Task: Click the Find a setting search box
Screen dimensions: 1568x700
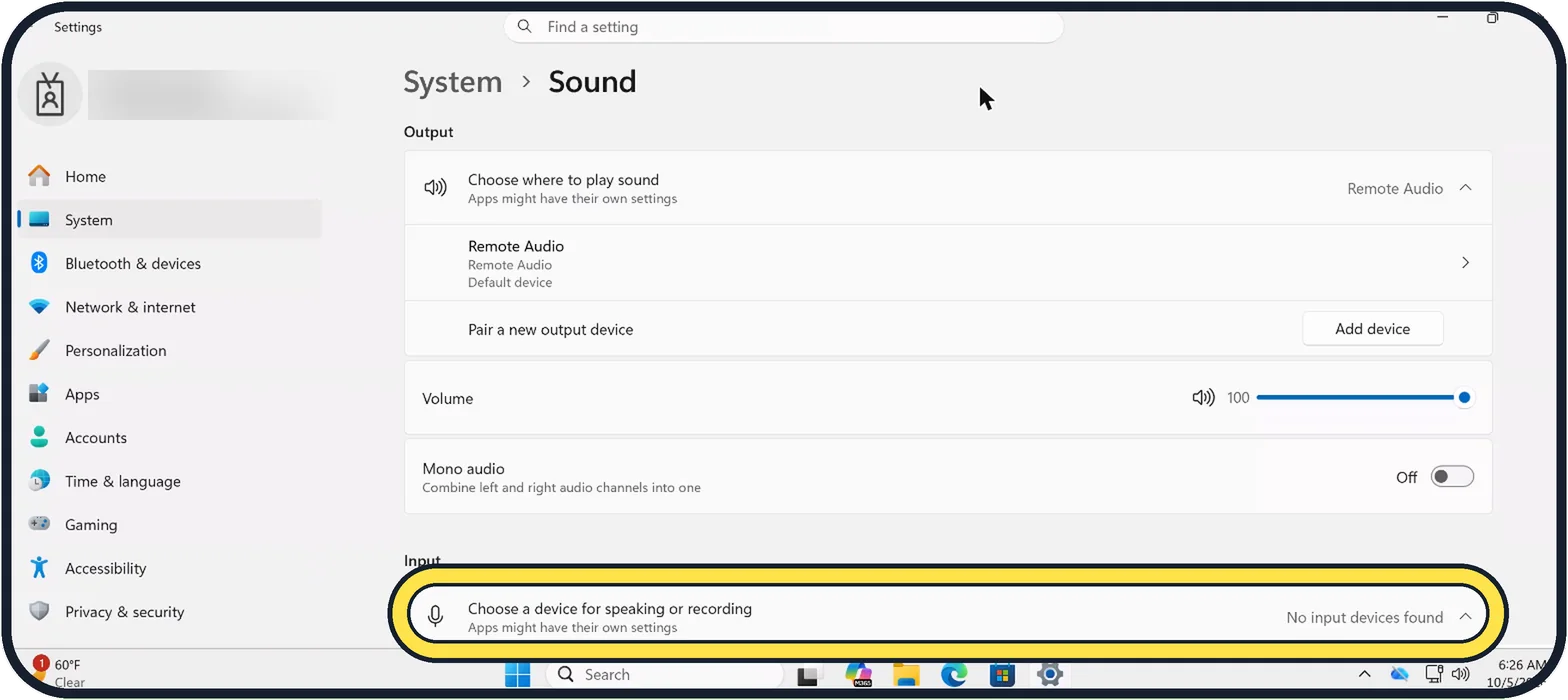Action: (783, 27)
